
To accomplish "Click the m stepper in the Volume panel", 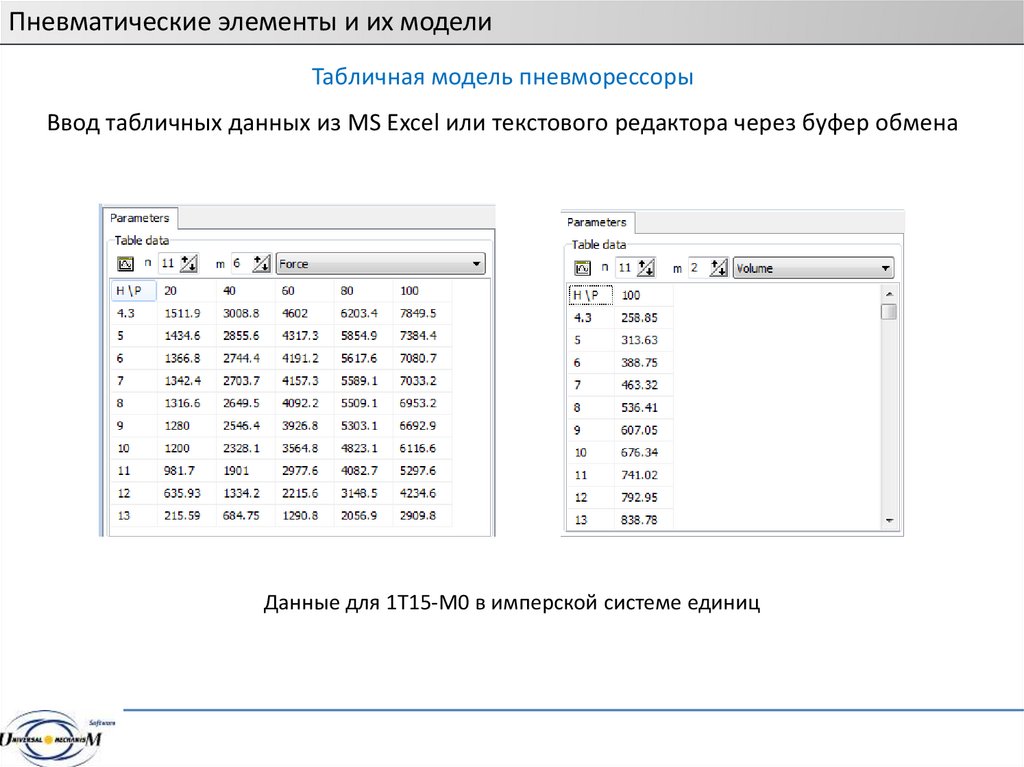I will 718,268.
